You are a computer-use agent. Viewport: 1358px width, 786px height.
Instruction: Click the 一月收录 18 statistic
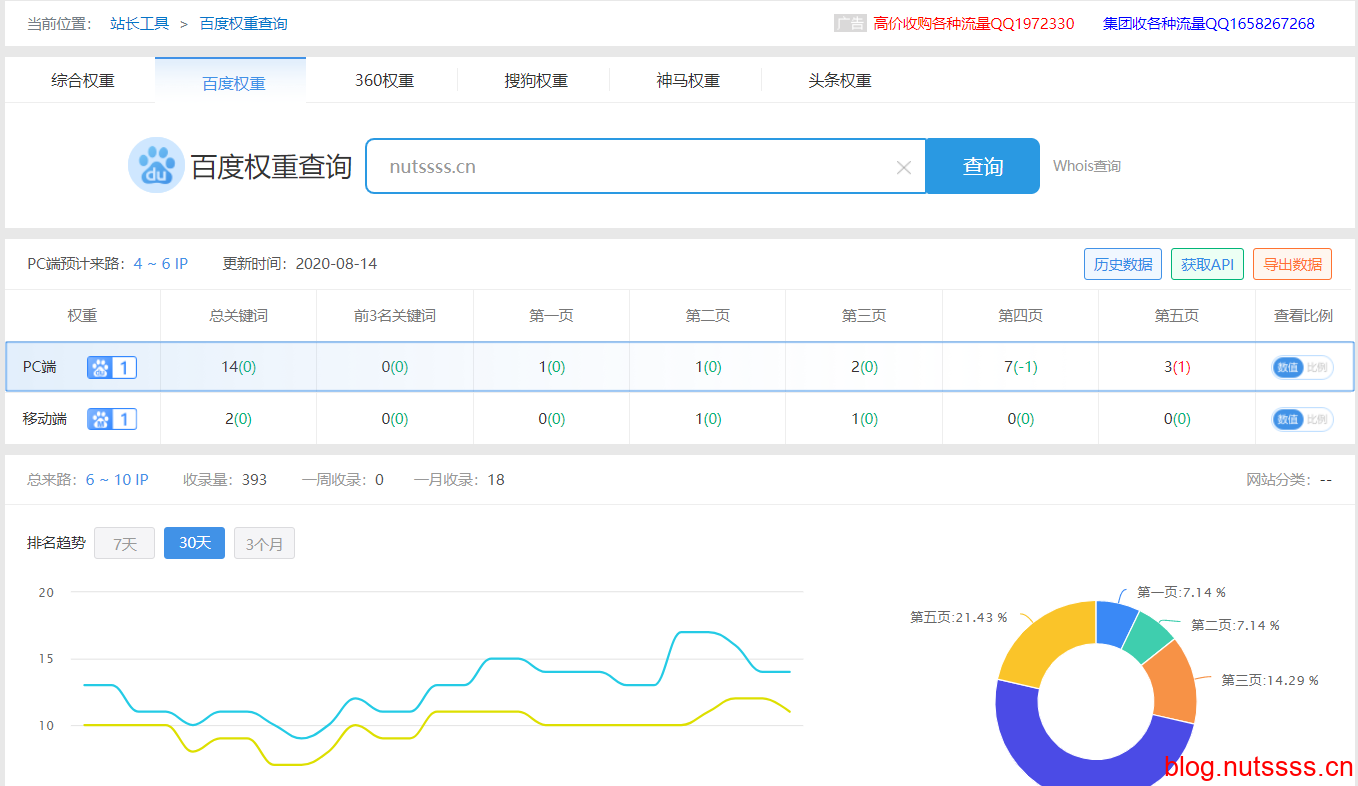459,479
